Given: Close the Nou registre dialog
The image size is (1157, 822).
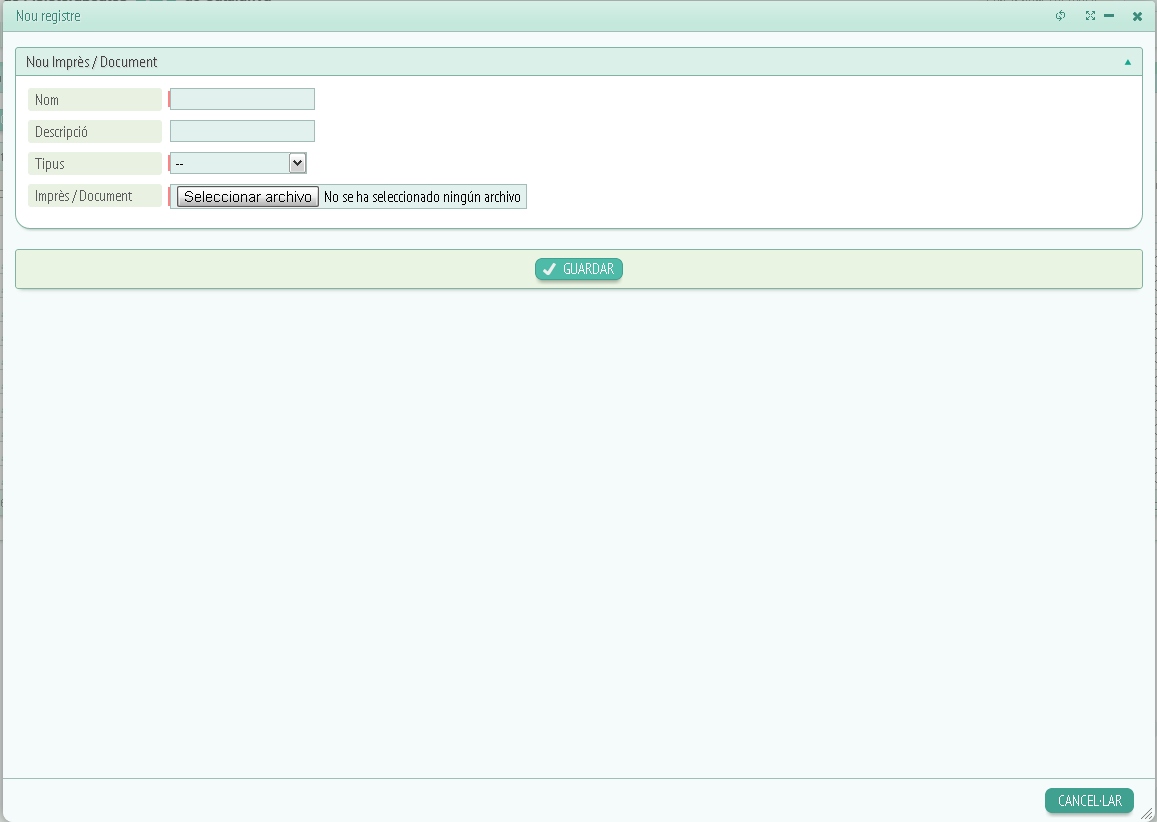Looking at the screenshot, I should click(x=1137, y=16).
